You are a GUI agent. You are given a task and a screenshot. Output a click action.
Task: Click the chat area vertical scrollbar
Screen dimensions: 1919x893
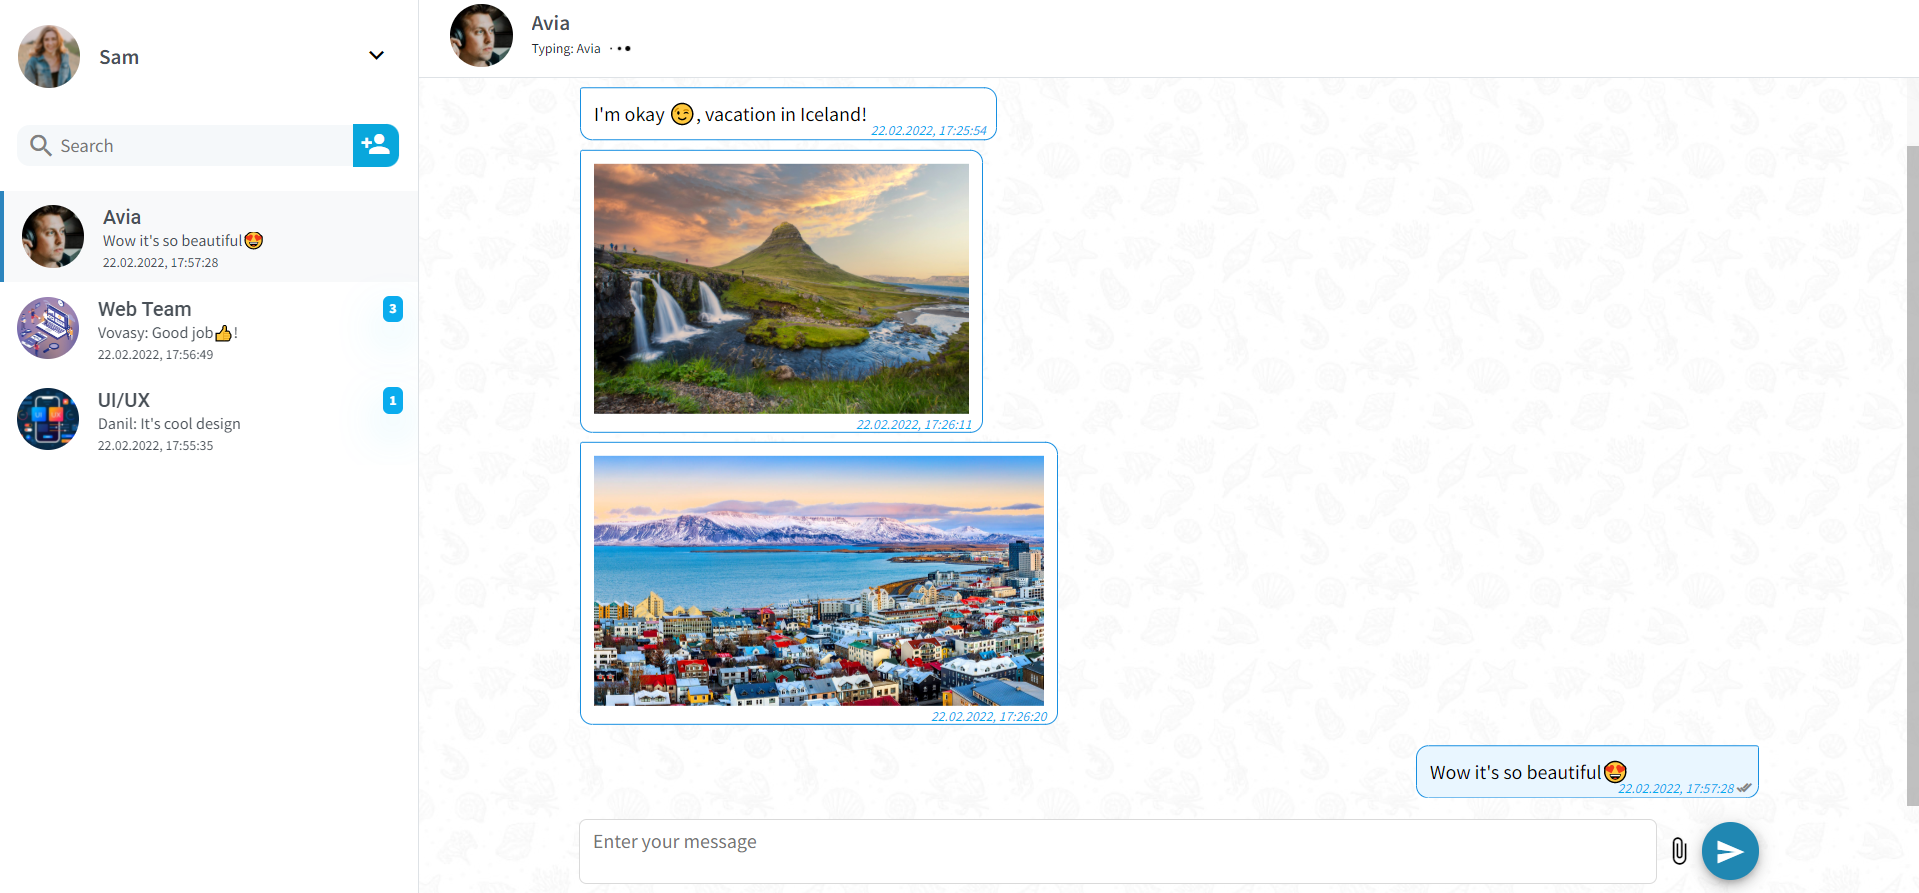[x=1912, y=475]
